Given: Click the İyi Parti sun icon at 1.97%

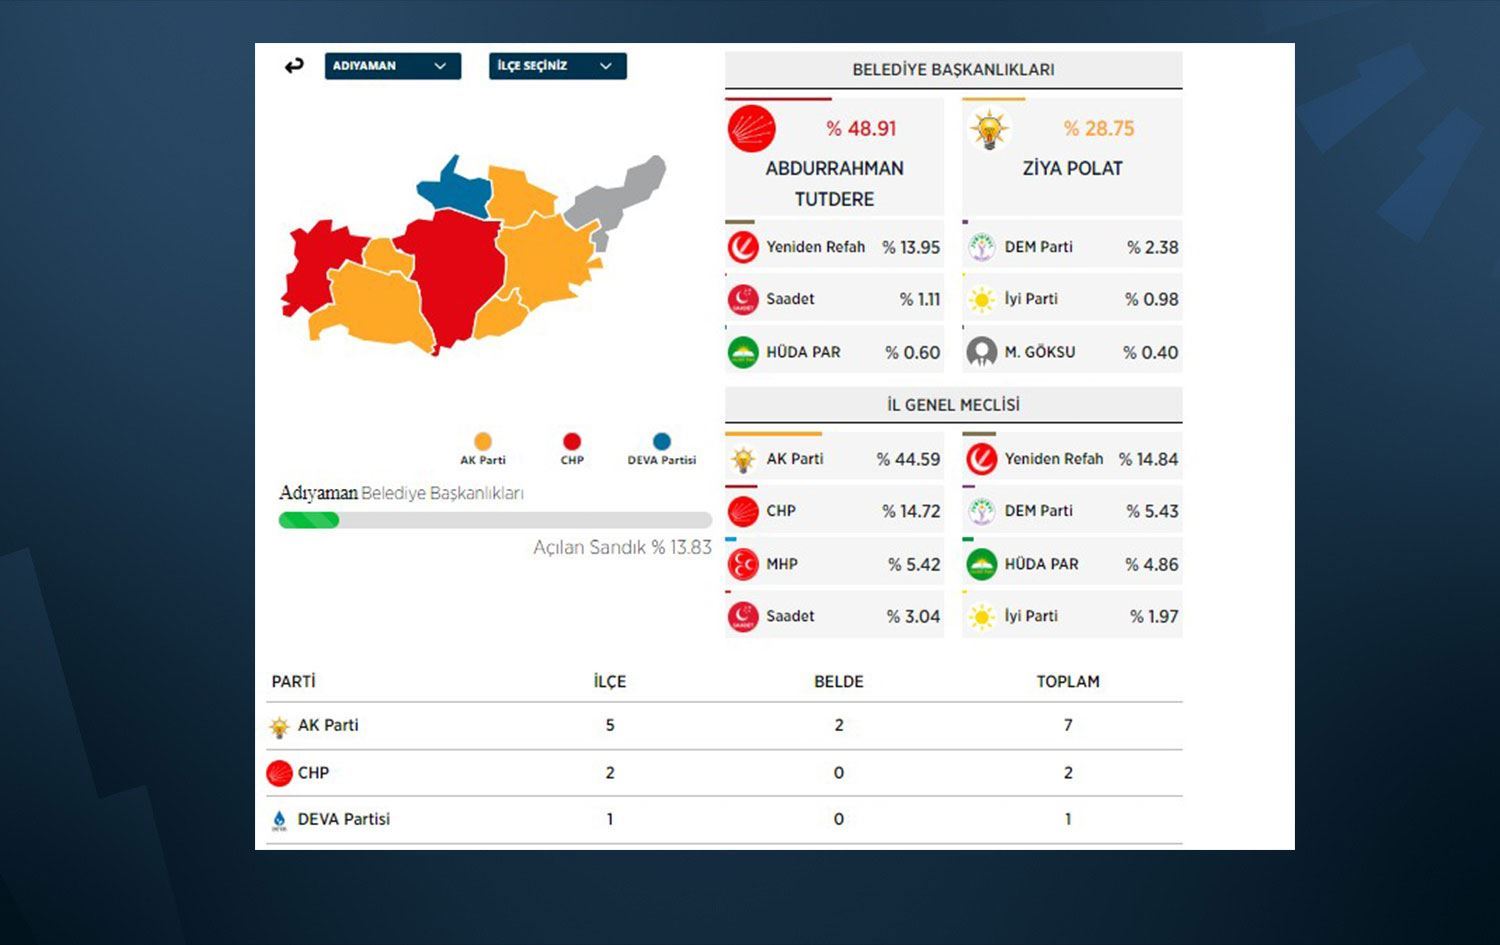Looking at the screenshot, I should point(982,617).
